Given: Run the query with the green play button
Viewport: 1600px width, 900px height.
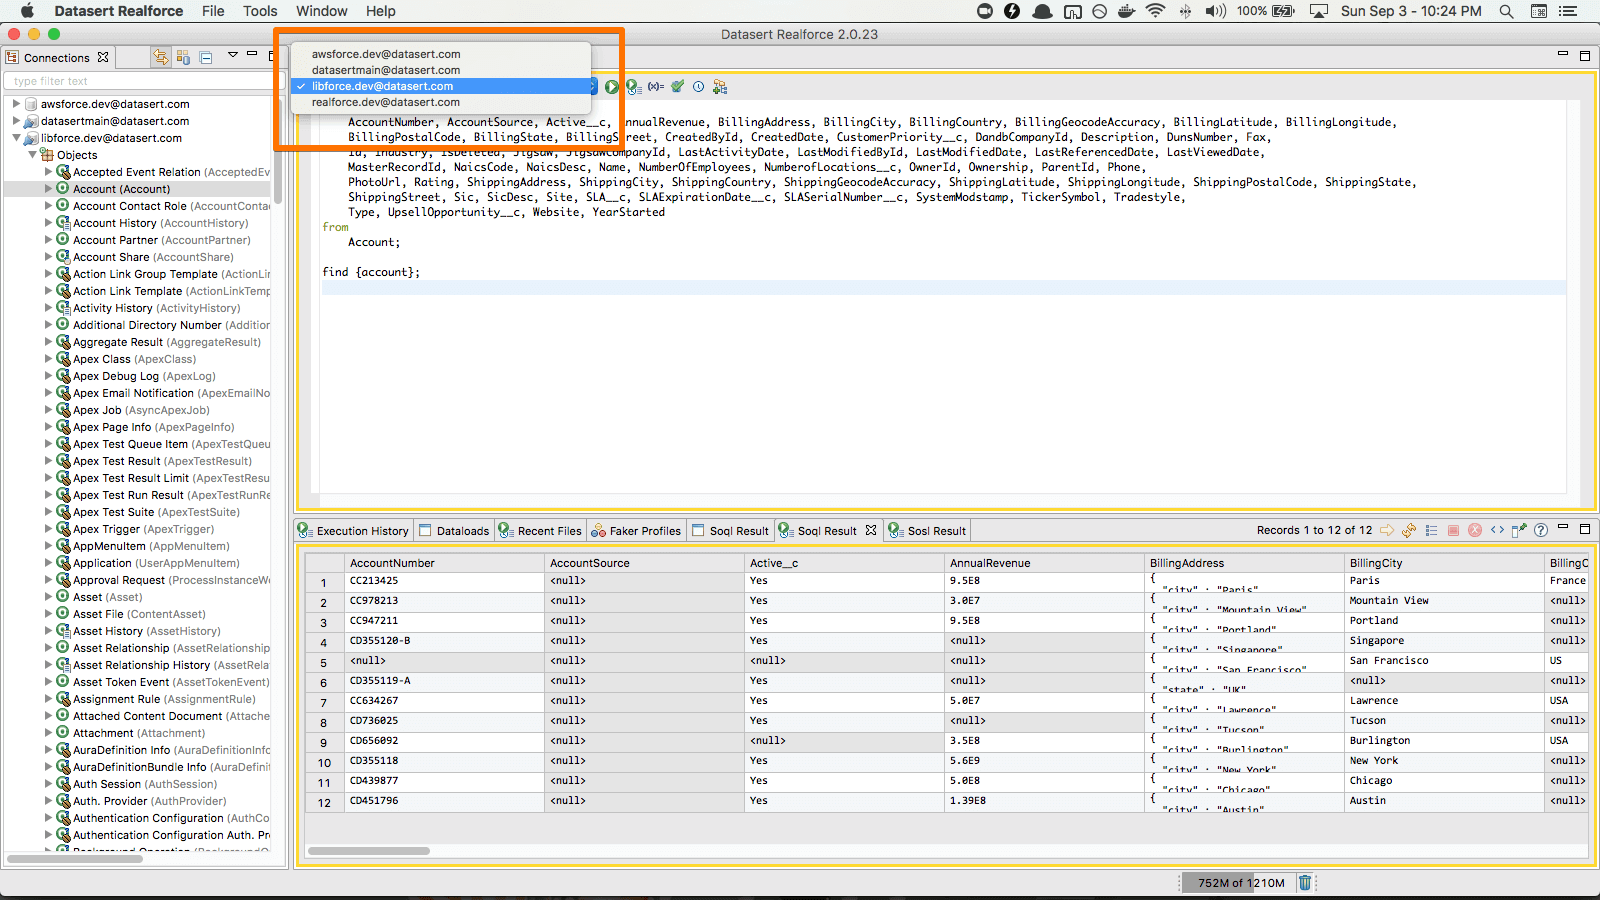Looking at the screenshot, I should coord(611,87).
